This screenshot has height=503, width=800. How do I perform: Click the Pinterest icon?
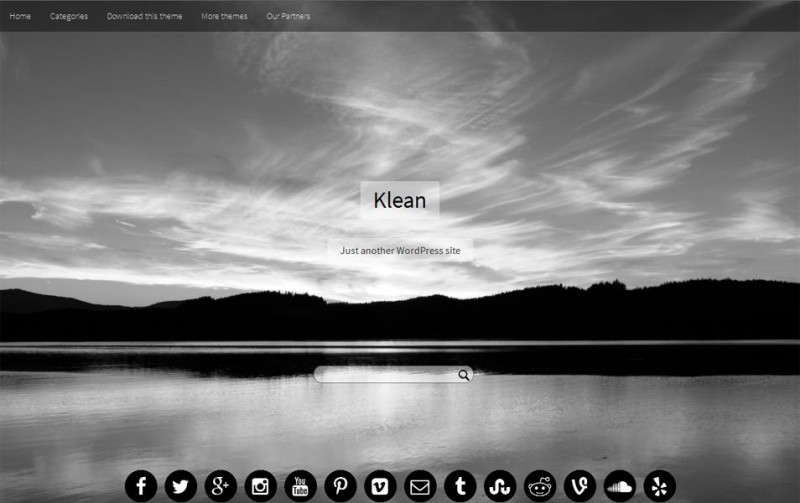340,486
